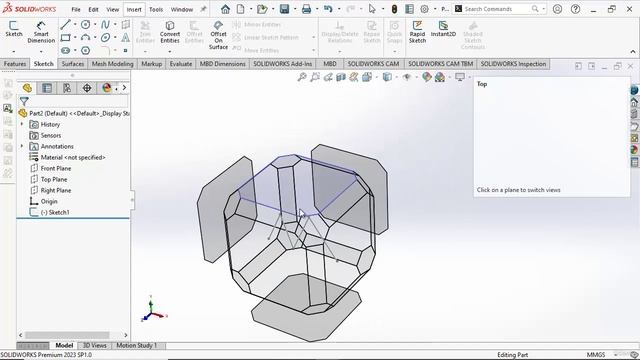Switch to Motion Study 1 tab
This screenshot has height=360, width=640.
pos(136,345)
